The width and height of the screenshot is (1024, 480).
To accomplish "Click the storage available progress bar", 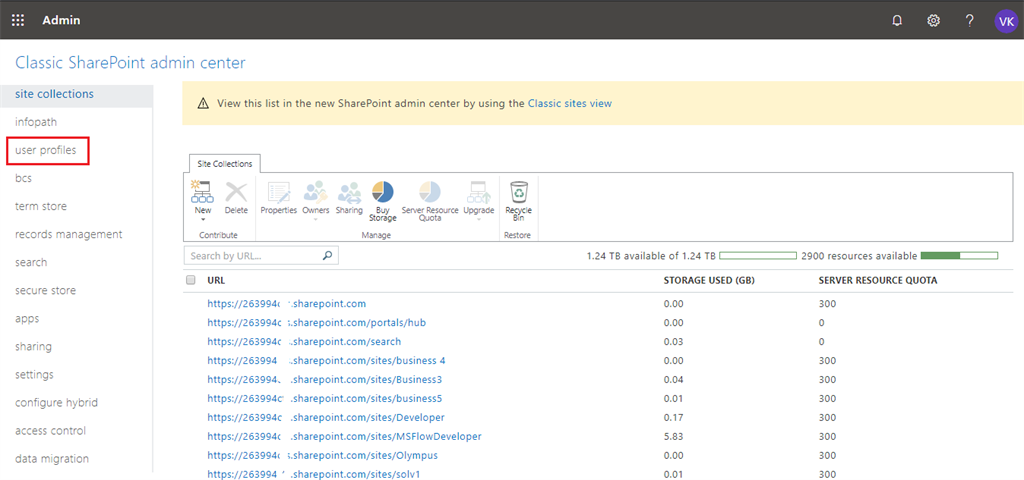I will pos(758,256).
